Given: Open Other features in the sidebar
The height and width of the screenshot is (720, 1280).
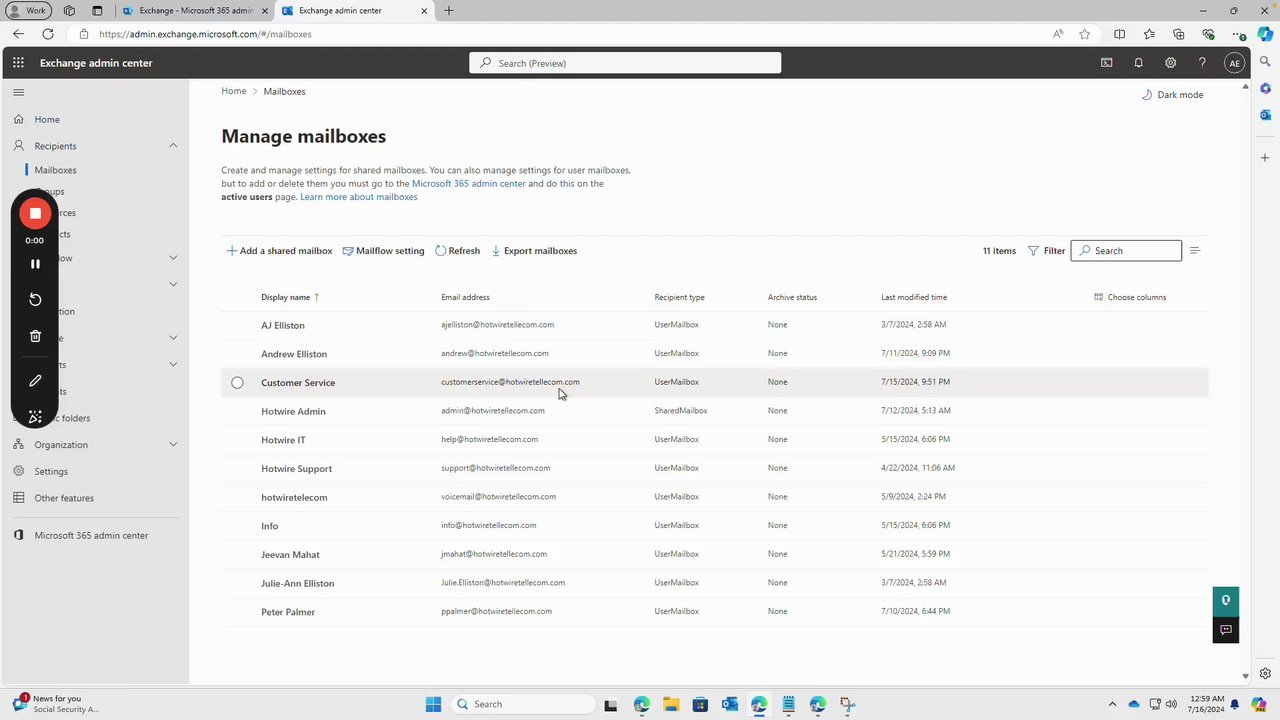Looking at the screenshot, I should pyautogui.click(x=64, y=498).
